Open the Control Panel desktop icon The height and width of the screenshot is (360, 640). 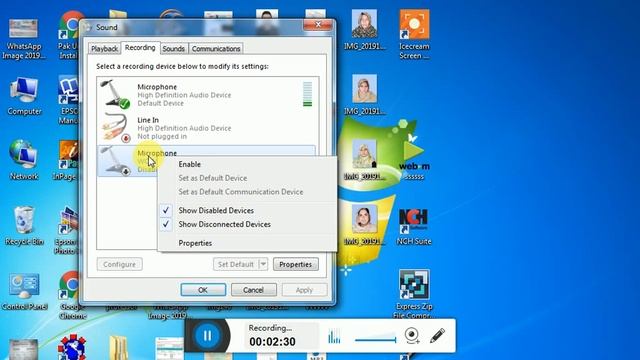point(24,291)
